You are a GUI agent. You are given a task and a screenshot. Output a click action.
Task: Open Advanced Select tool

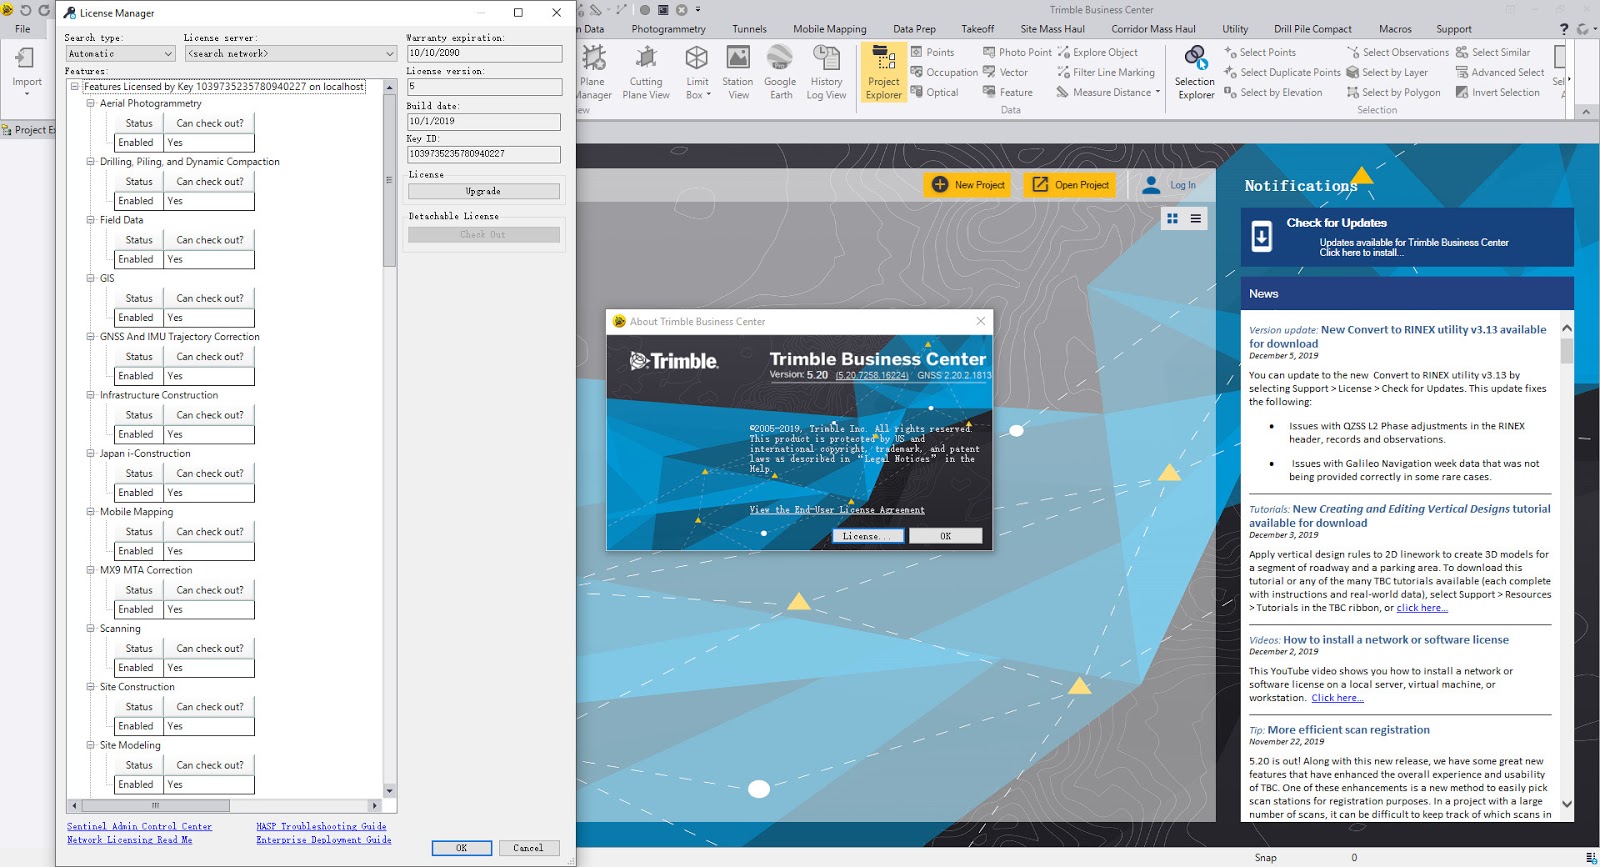tap(1499, 72)
